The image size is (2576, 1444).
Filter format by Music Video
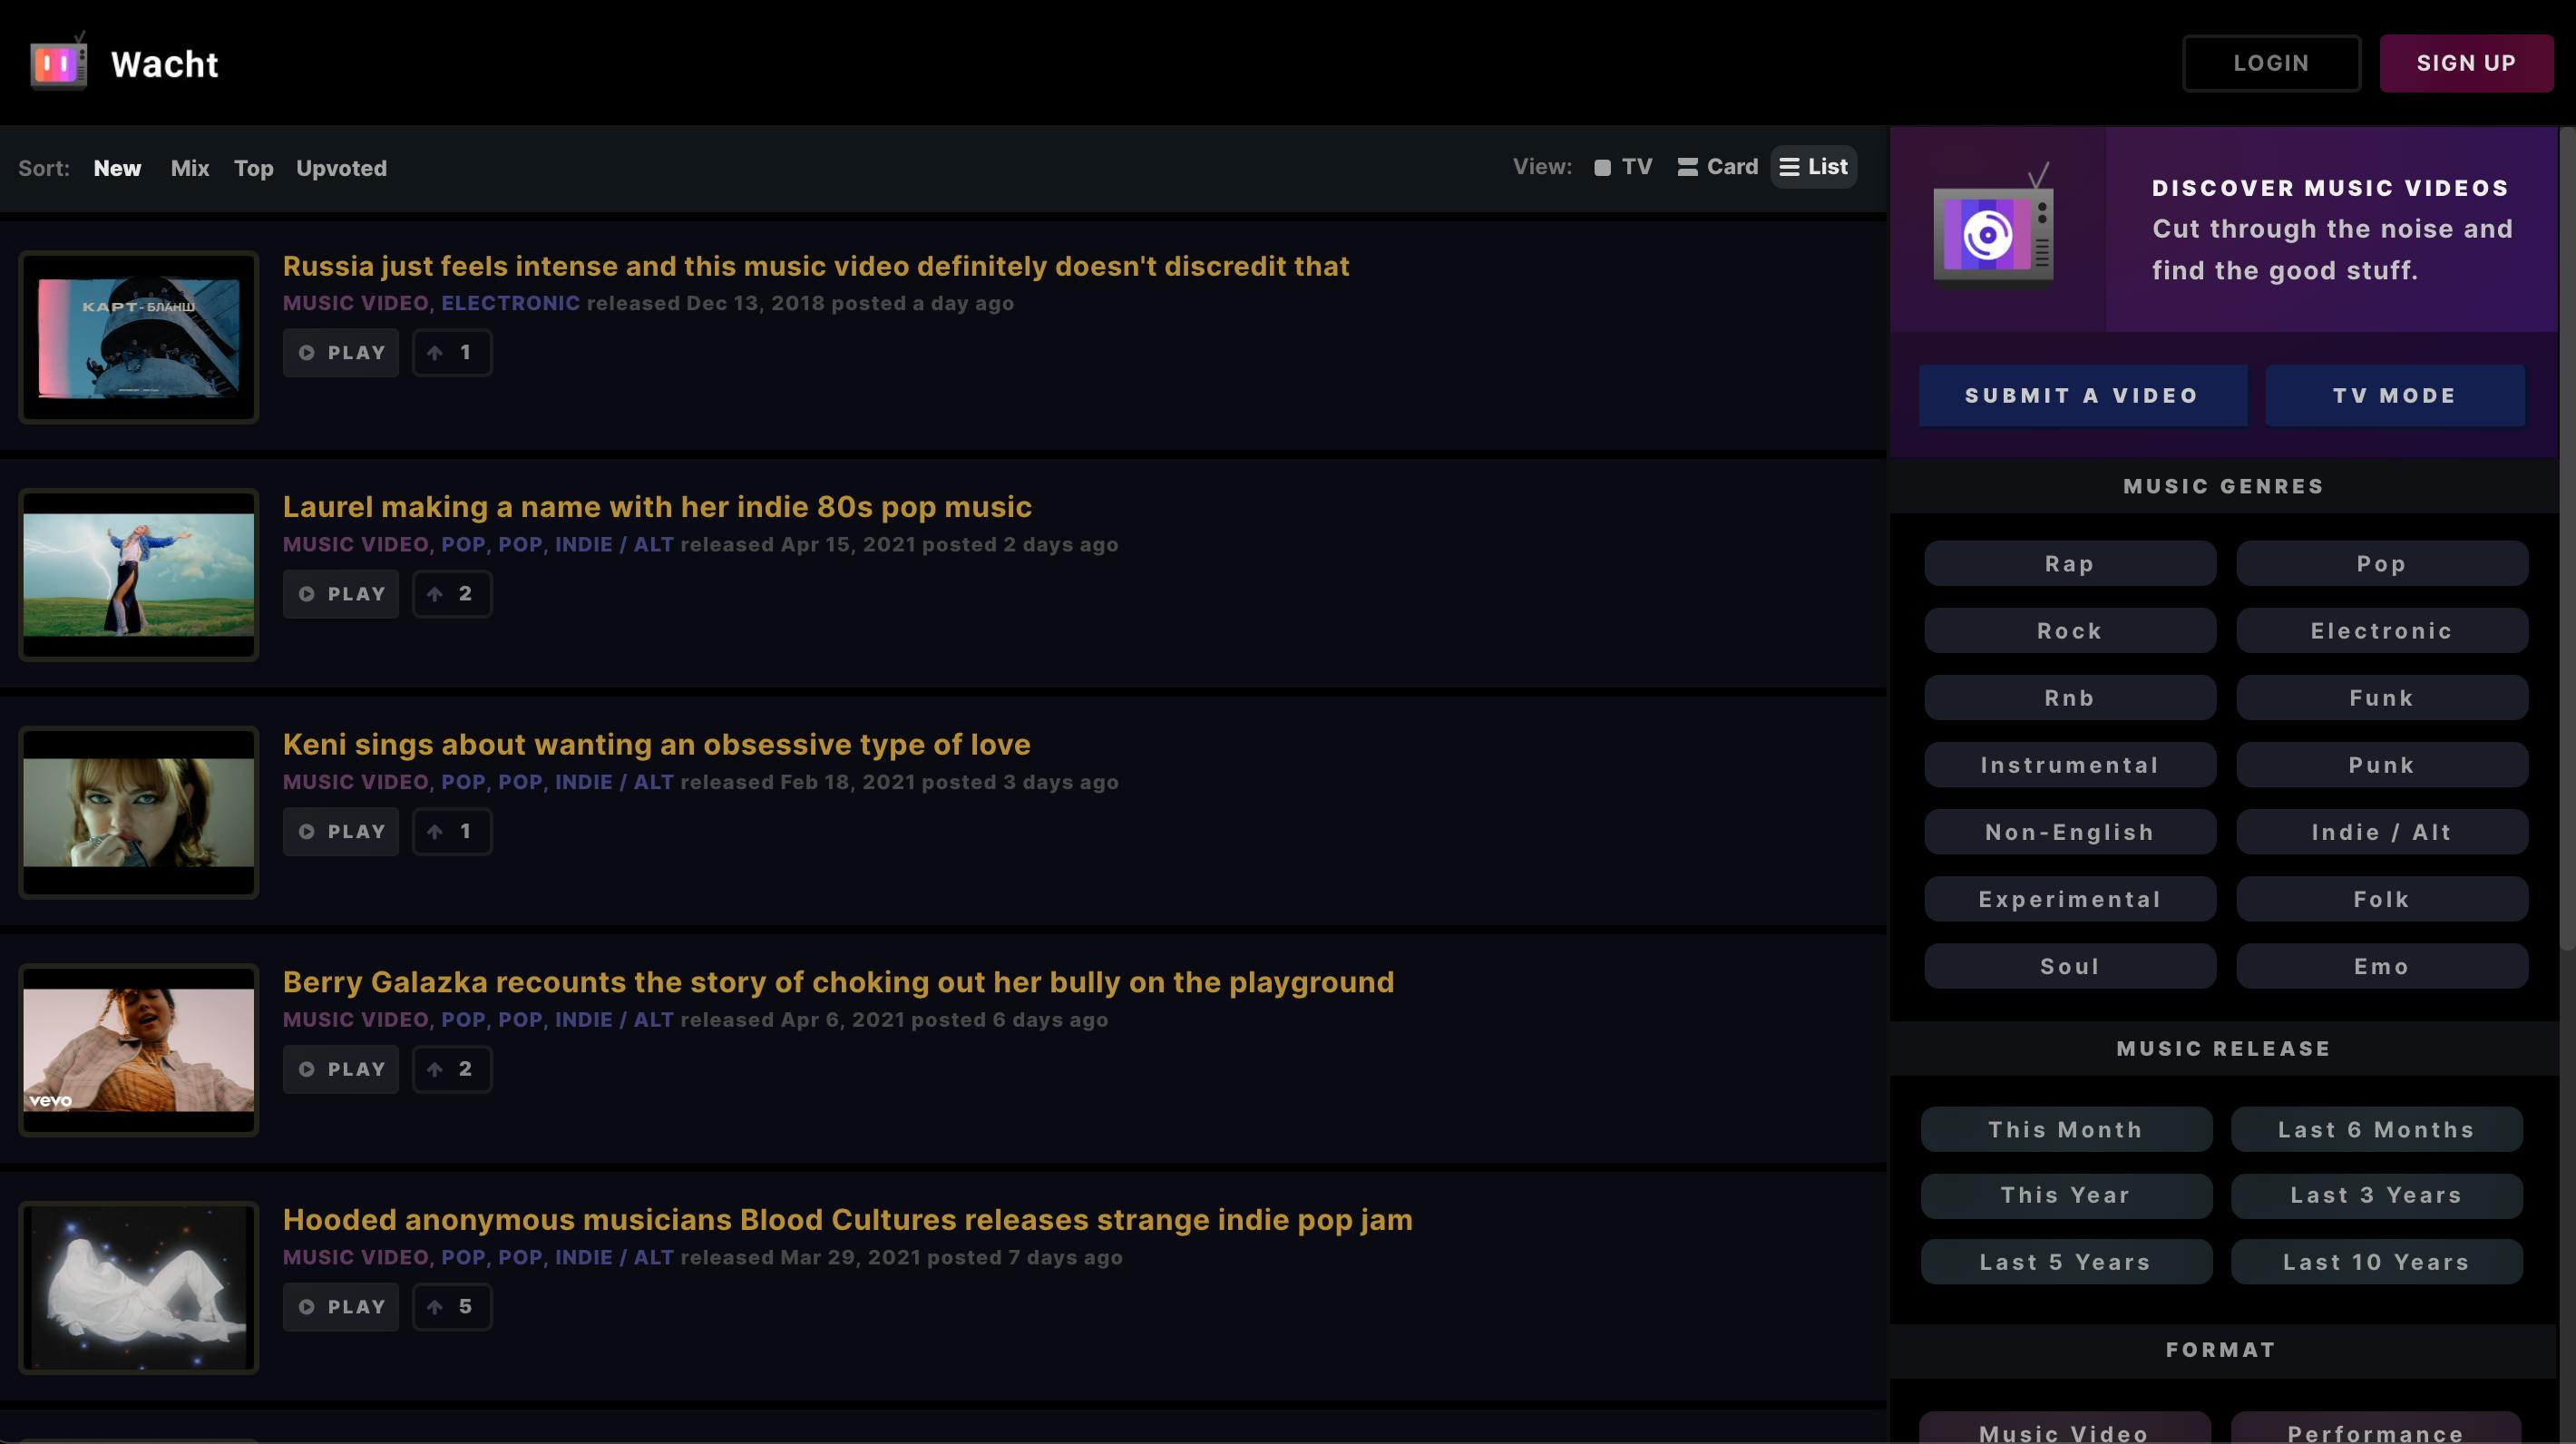click(2064, 1429)
